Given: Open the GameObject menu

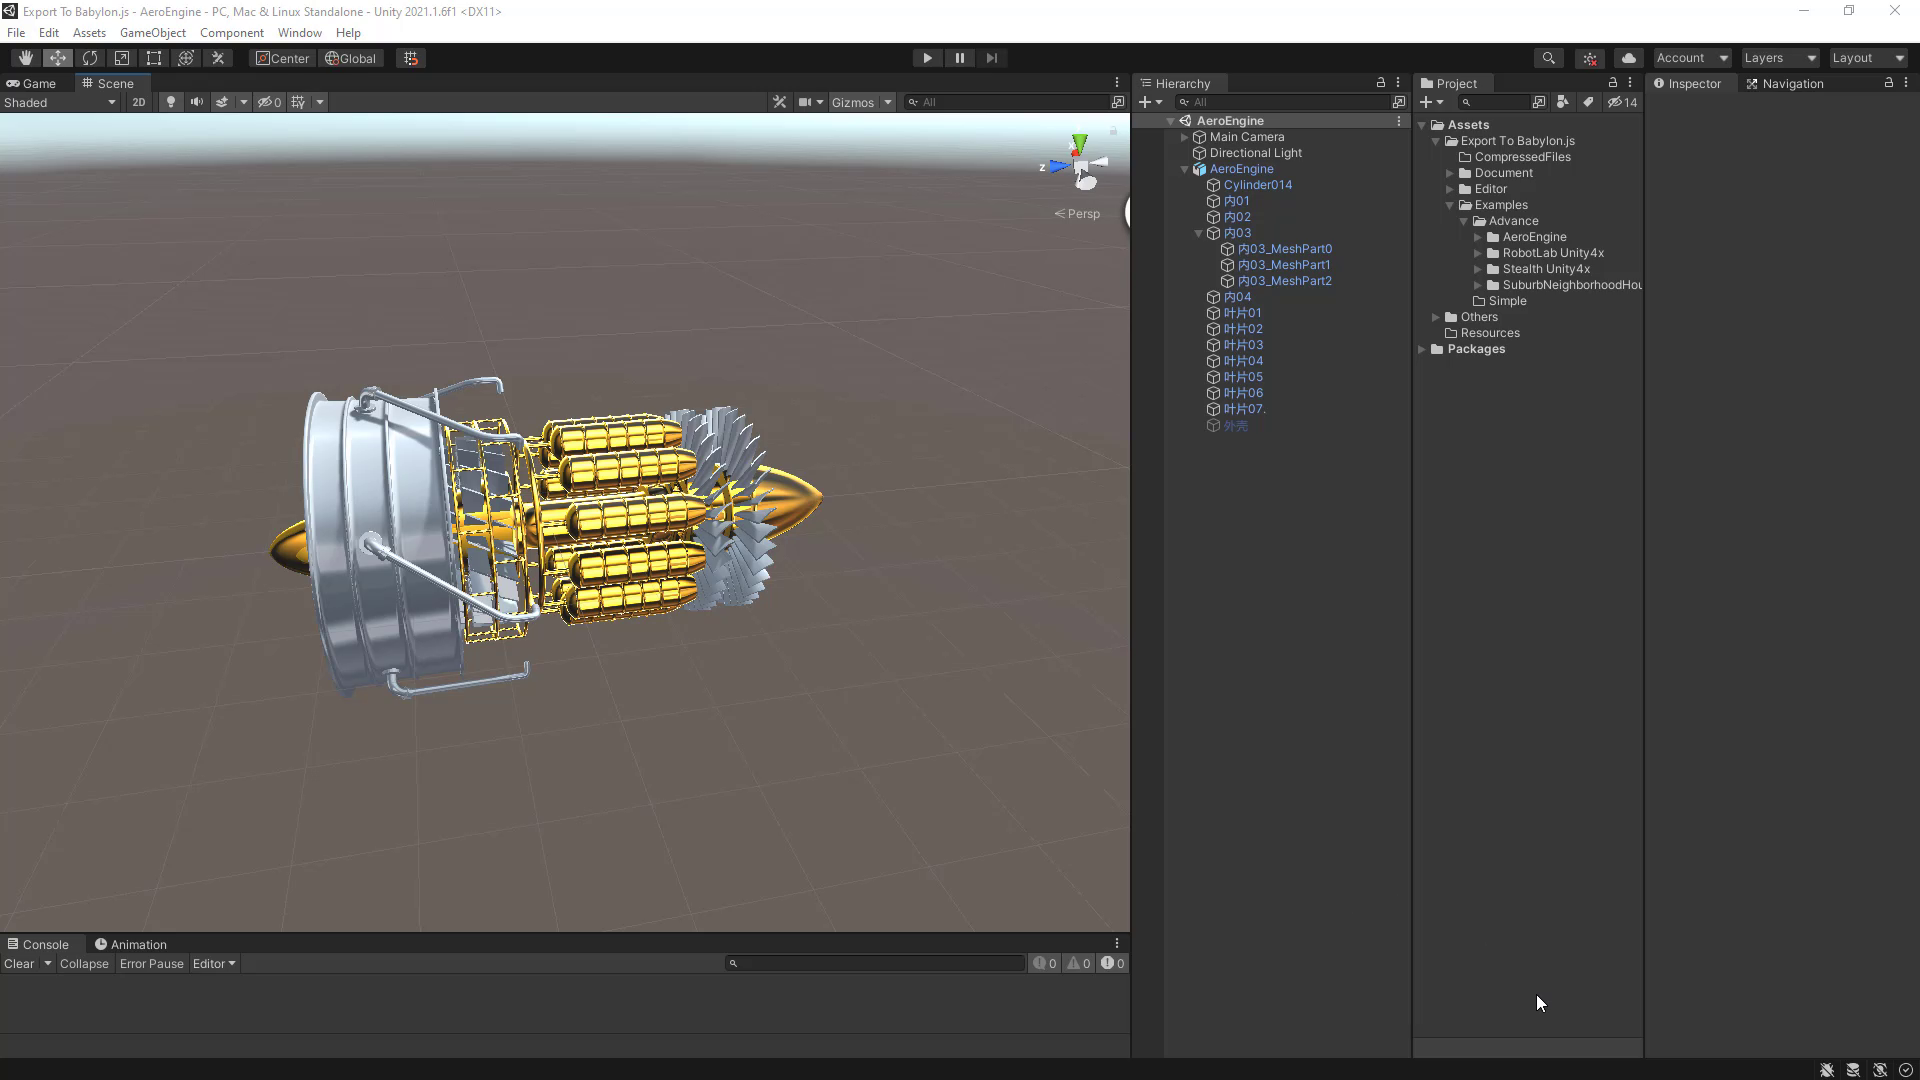Looking at the screenshot, I should (x=153, y=32).
